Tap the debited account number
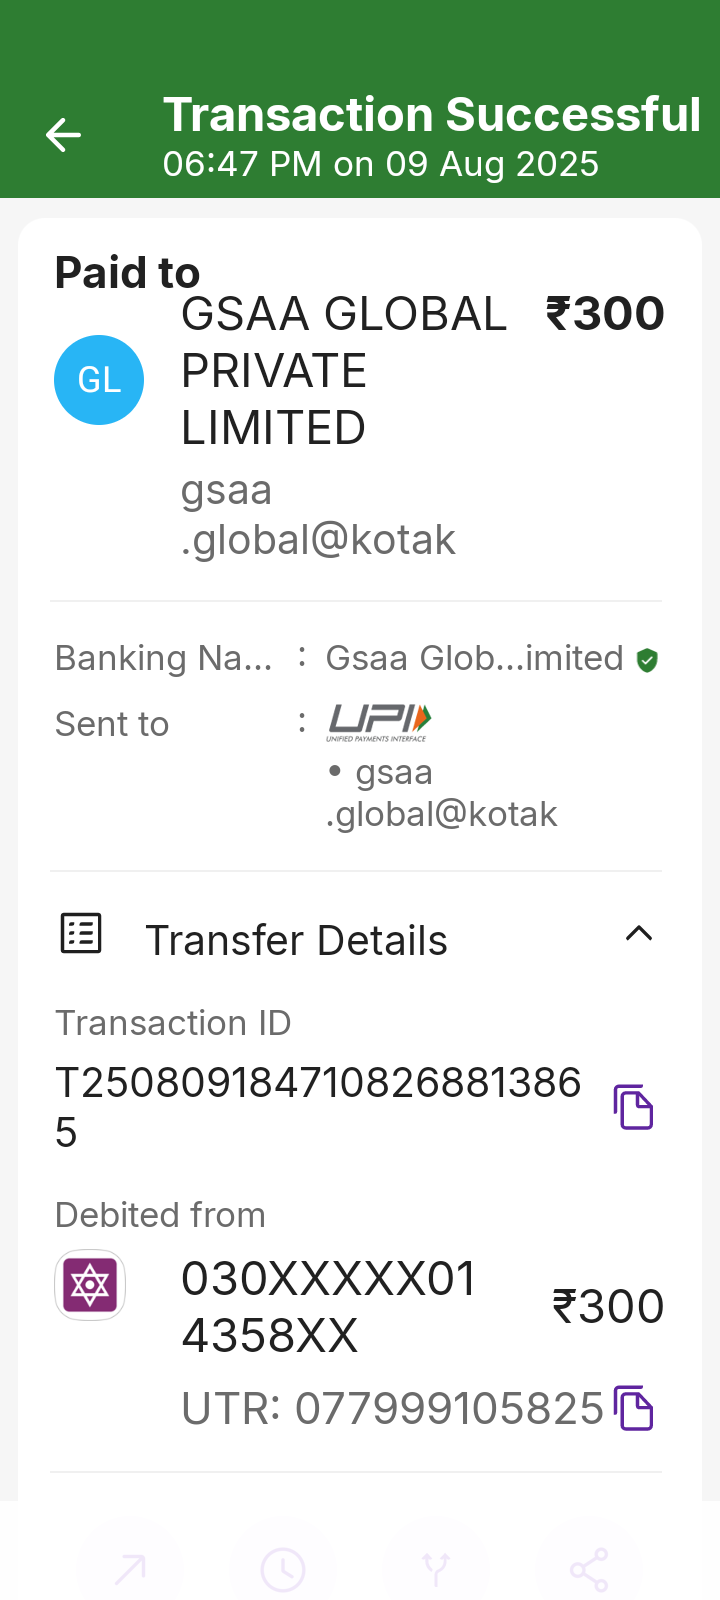This screenshot has width=720, height=1600. (x=328, y=1307)
